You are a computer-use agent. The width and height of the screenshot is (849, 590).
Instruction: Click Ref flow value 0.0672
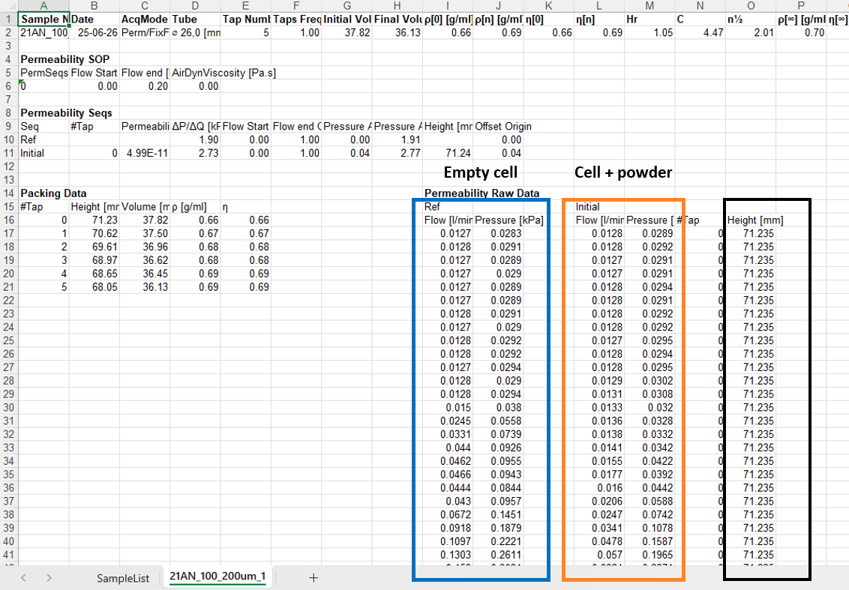pos(447,515)
